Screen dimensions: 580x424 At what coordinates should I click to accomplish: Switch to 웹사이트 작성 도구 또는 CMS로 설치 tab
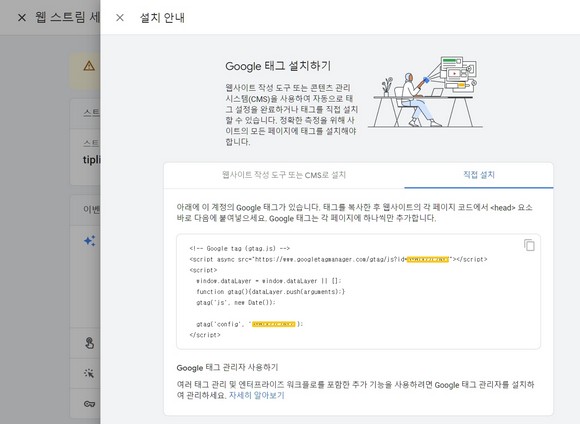[x=284, y=175]
